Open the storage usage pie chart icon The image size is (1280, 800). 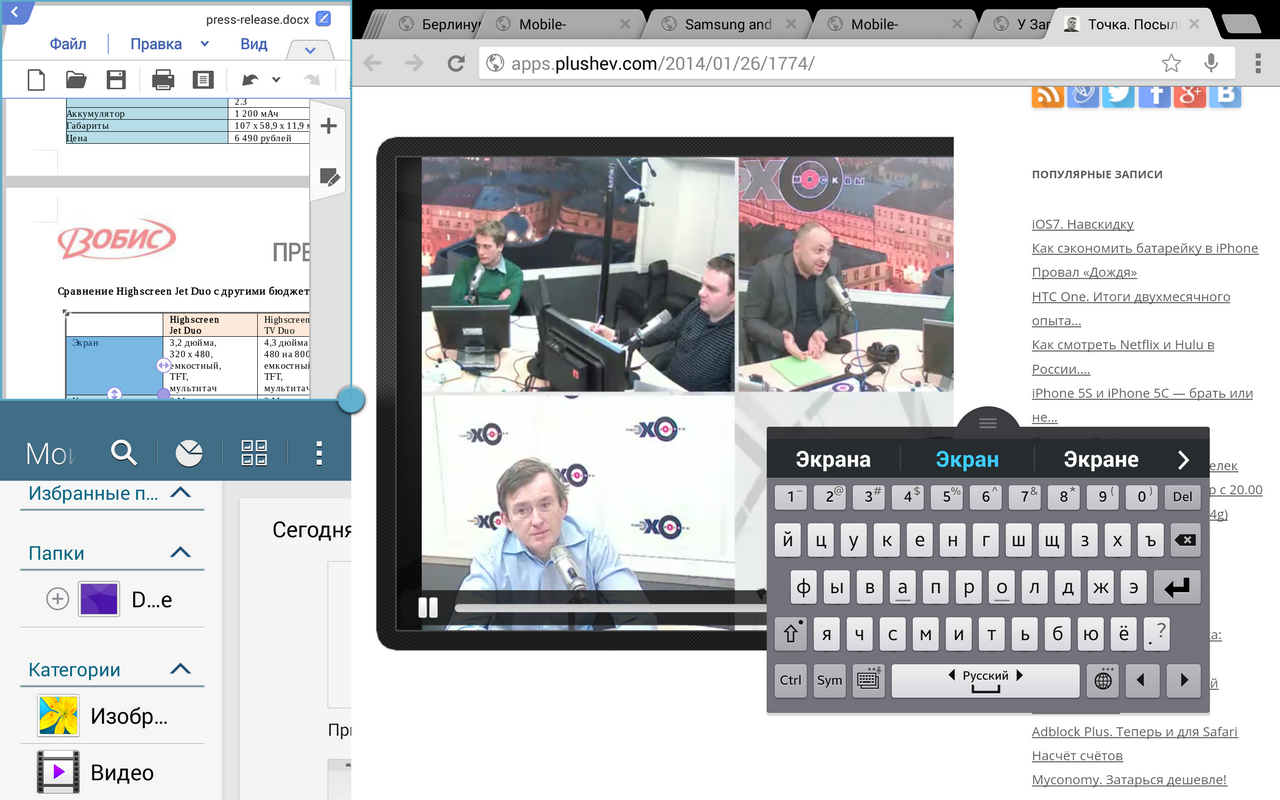188,453
